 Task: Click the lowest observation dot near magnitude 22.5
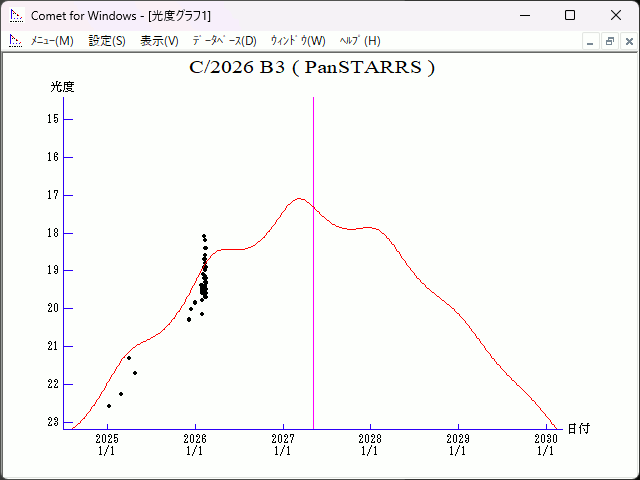pyautogui.click(x=109, y=405)
